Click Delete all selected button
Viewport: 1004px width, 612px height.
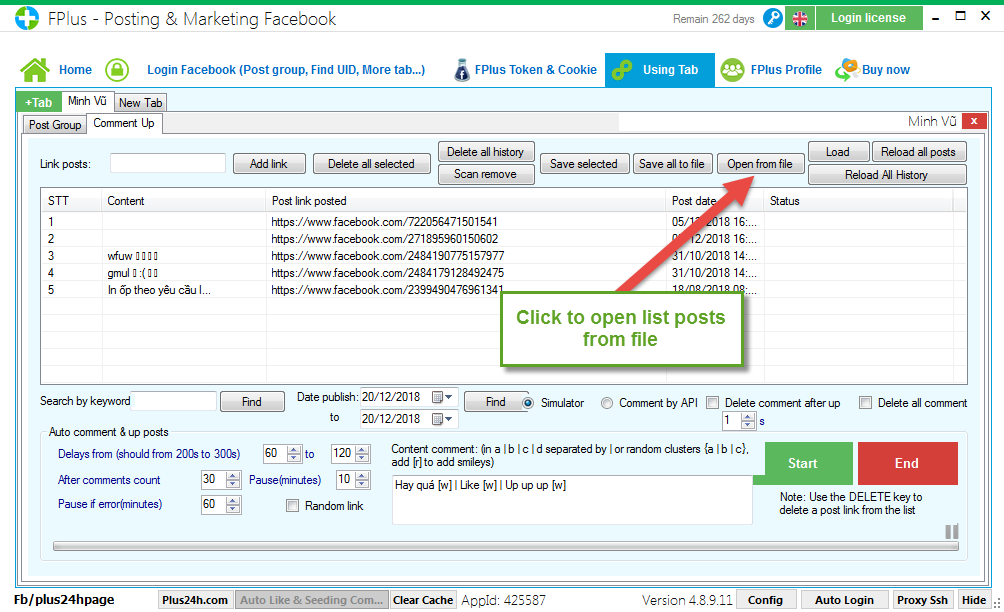(371, 164)
